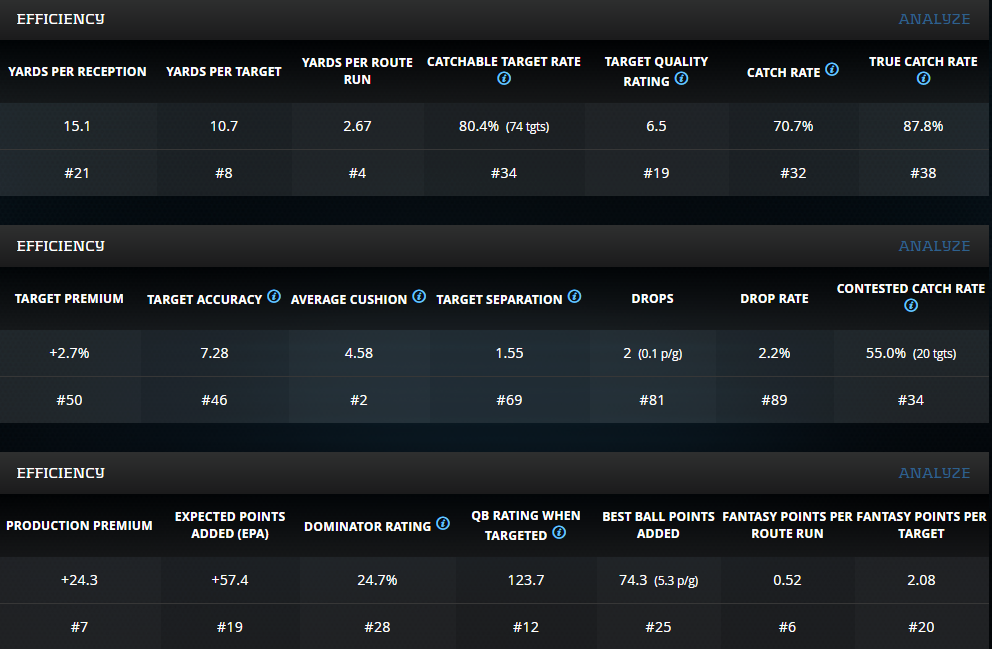Select the Target Premium column header
992x649 pixels.
pos(69,299)
